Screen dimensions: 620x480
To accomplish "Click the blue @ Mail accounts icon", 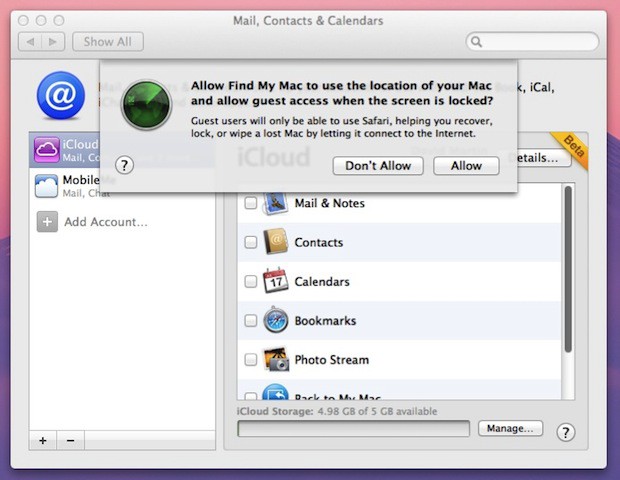I will tap(60, 96).
